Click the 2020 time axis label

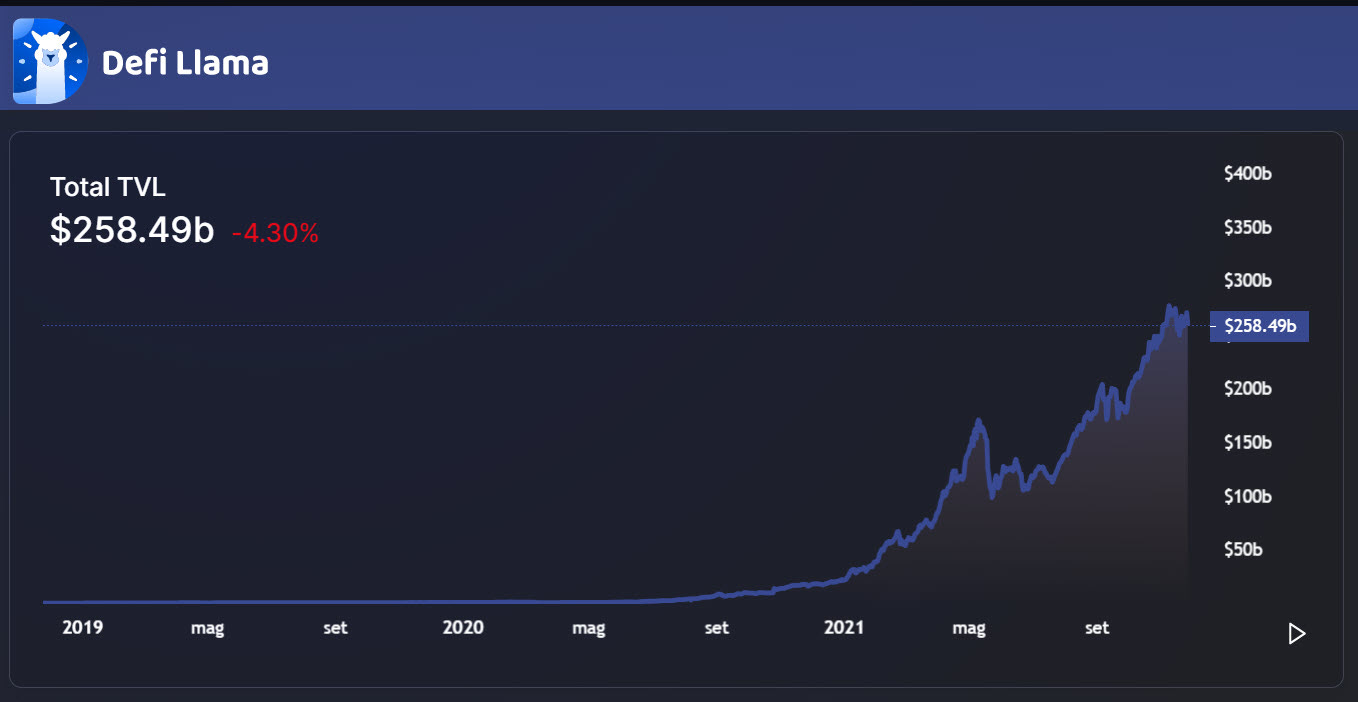click(463, 627)
